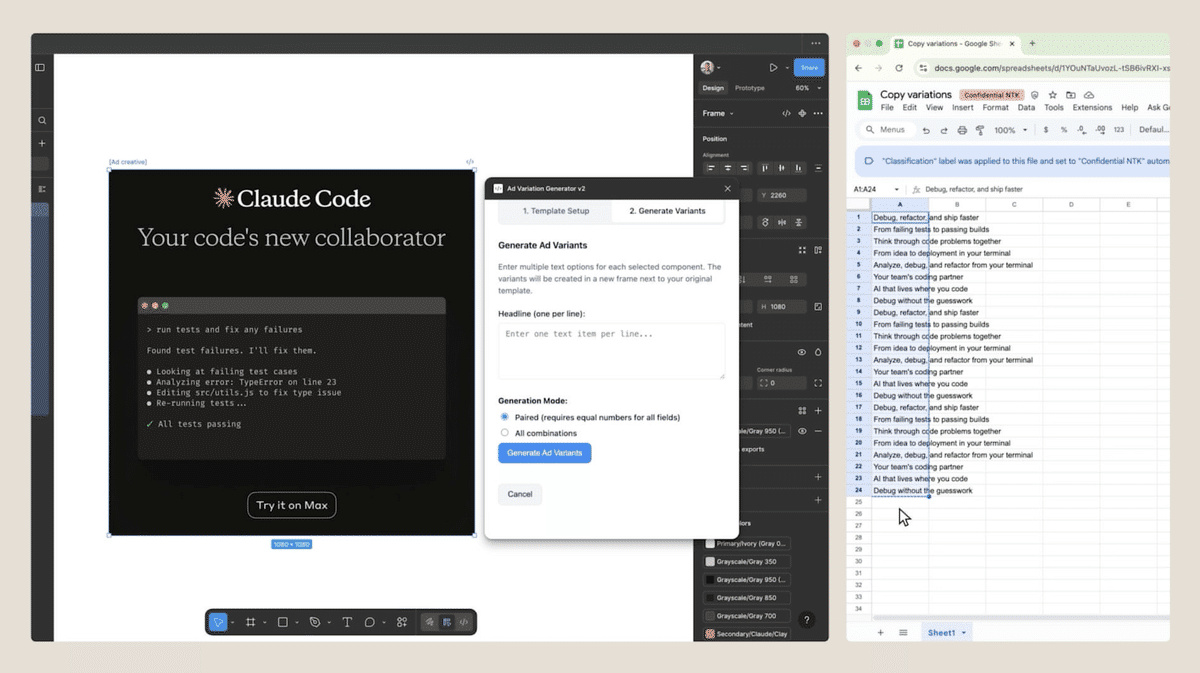
Task: Click the Grayscale/Gray 350 color swatch
Action: point(711,562)
